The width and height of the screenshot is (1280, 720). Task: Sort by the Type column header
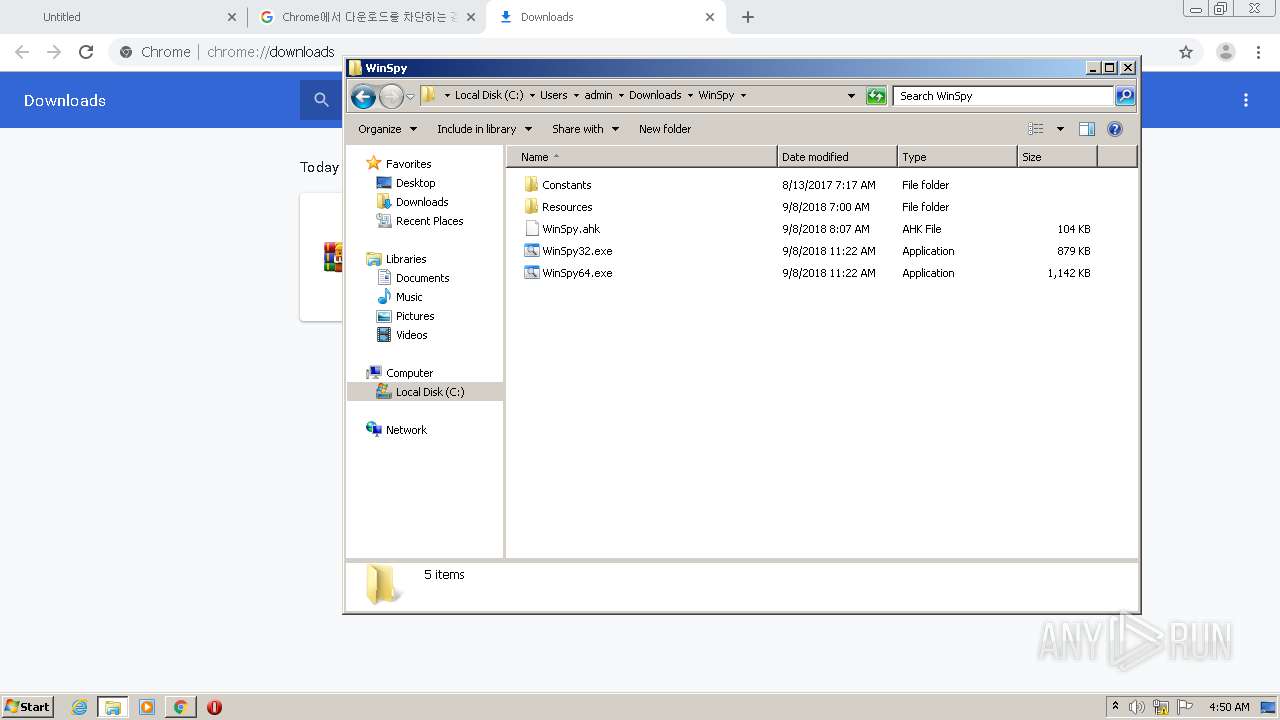tap(957, 157)
